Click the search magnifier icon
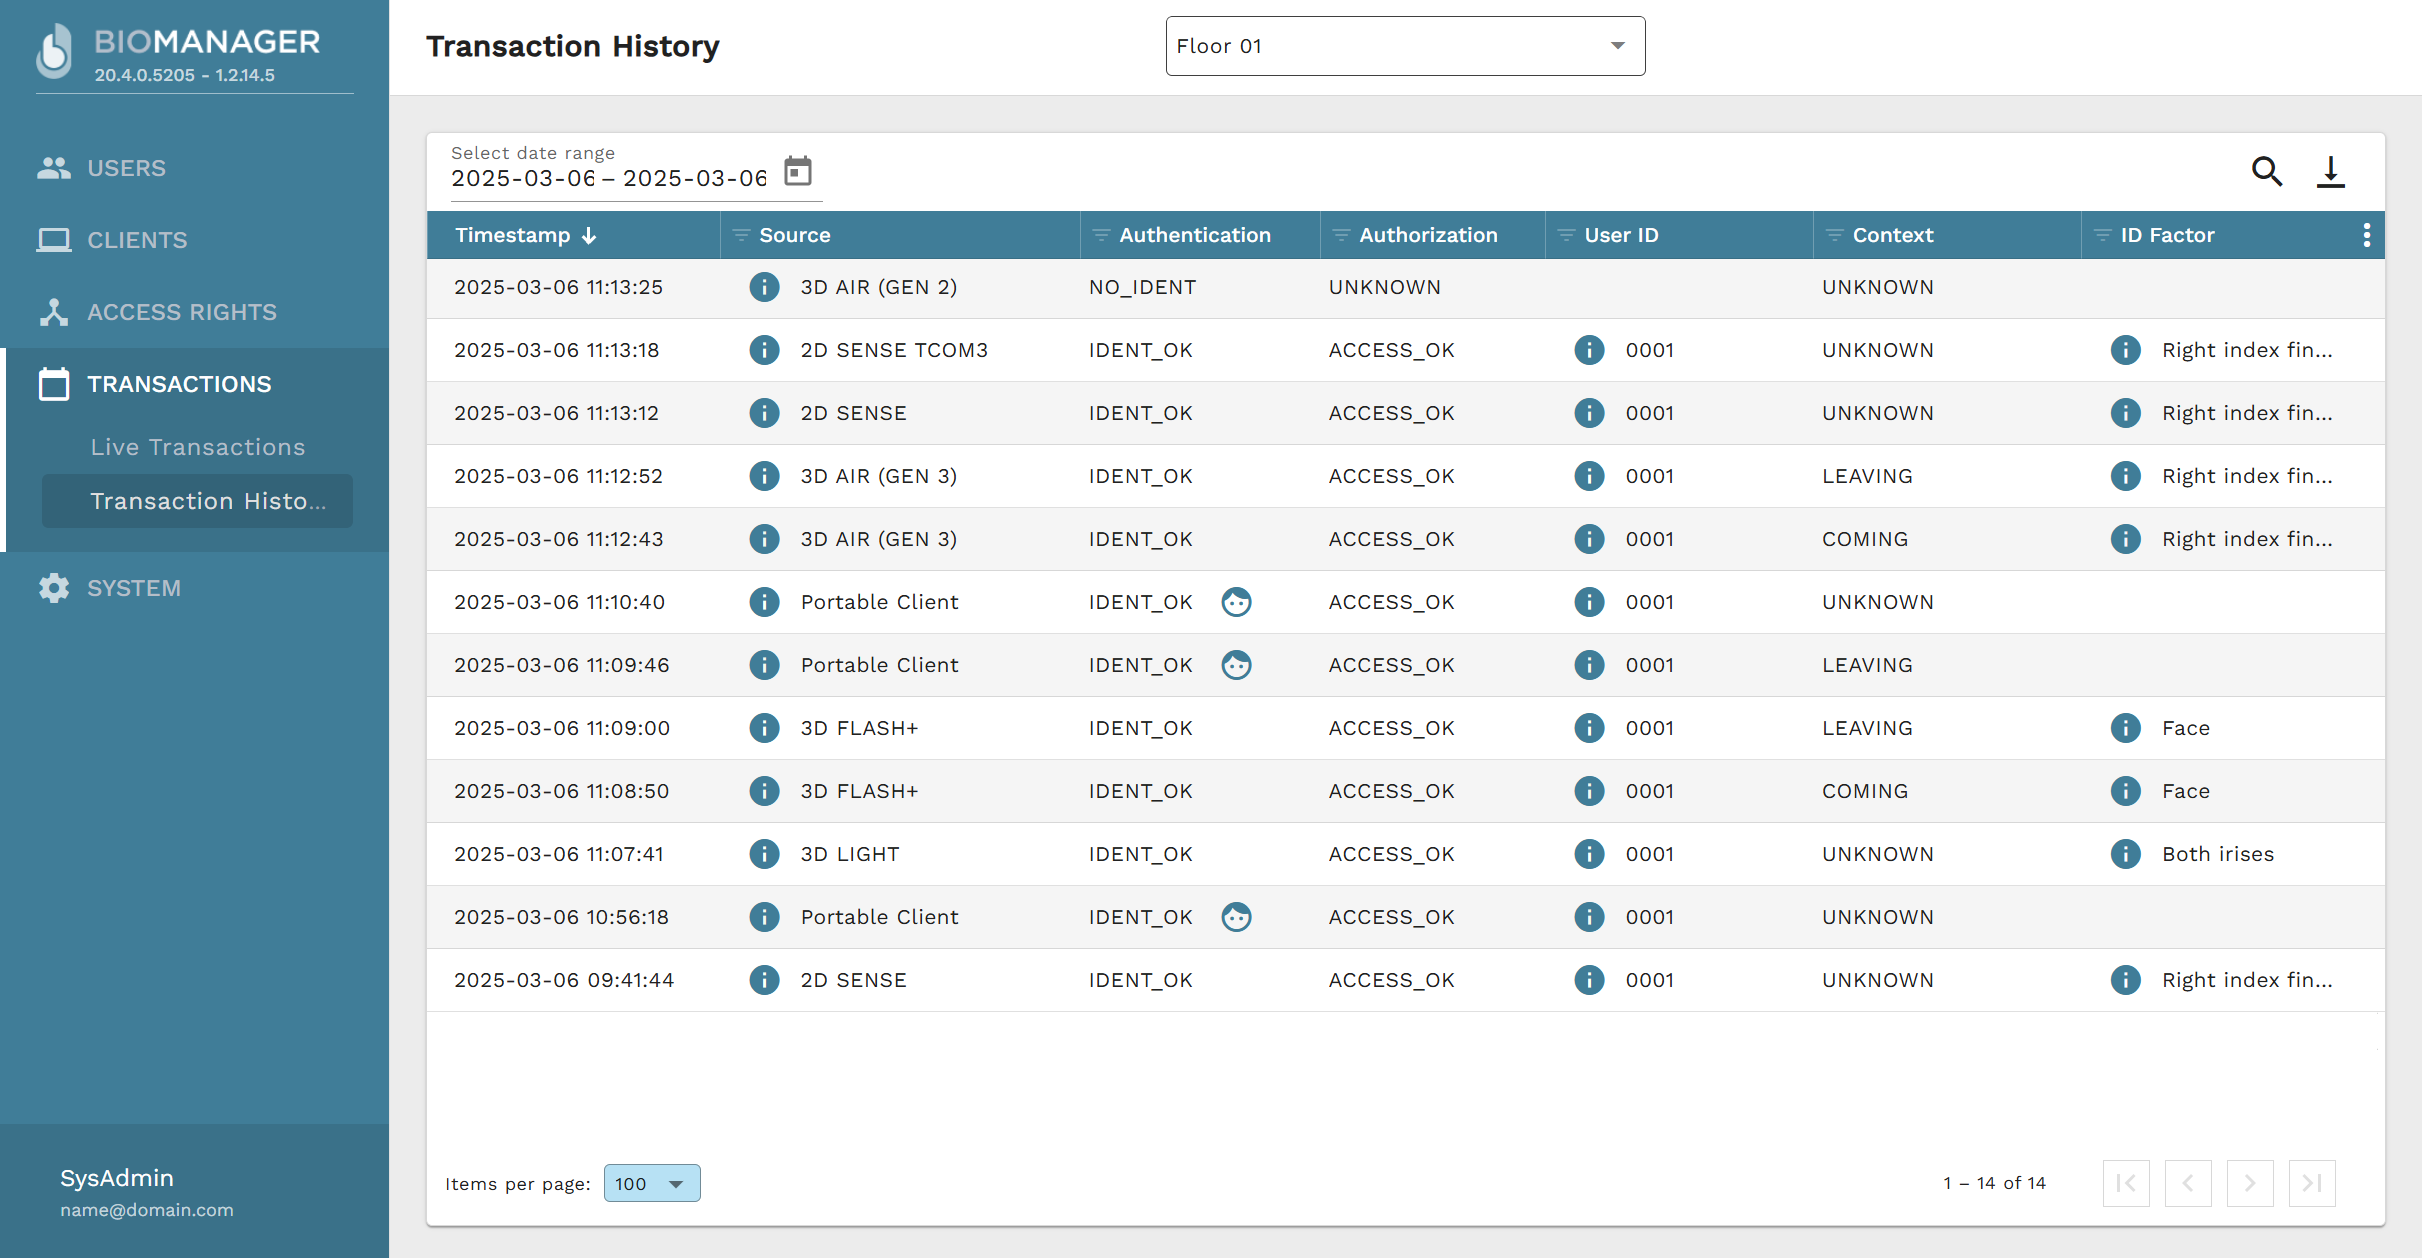 tap(2266, 172)
